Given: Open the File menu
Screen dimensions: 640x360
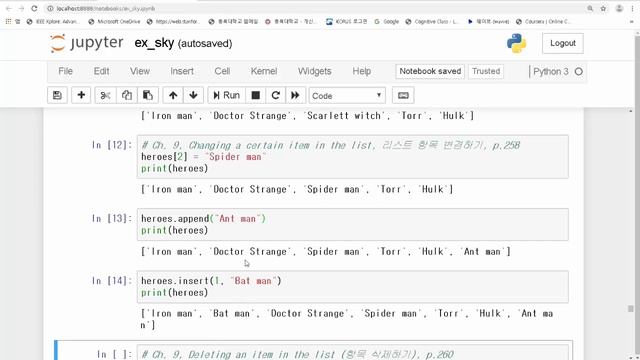Looking at the screenshot, I should pos(65,71).
